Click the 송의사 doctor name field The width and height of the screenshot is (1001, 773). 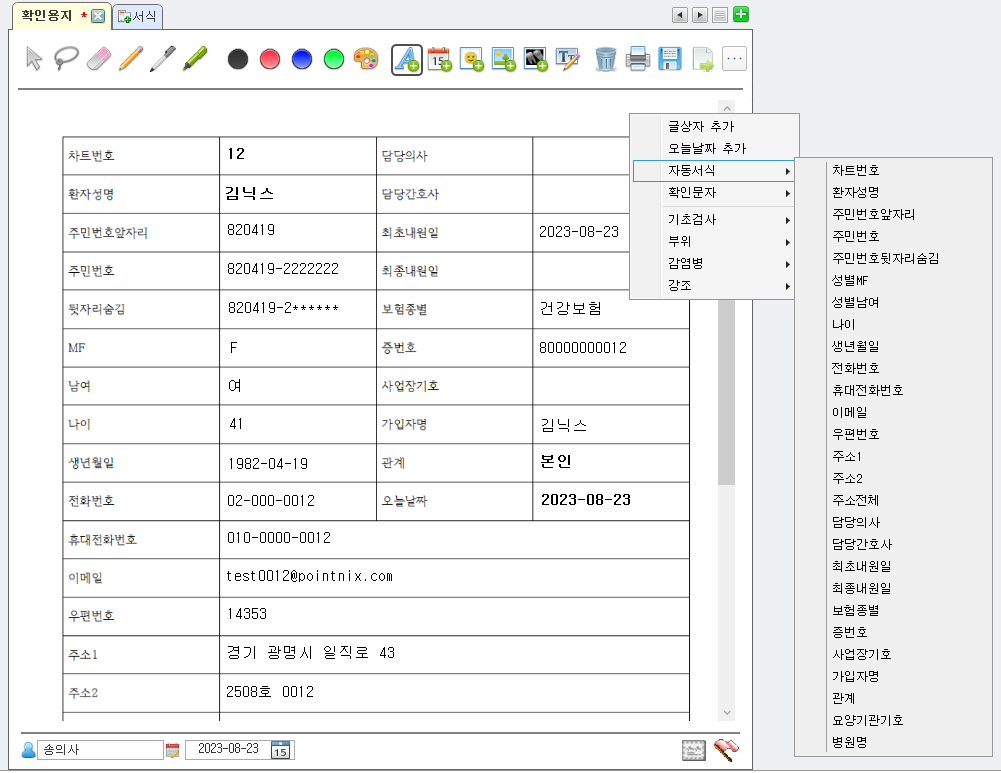(x=100, y=750)
